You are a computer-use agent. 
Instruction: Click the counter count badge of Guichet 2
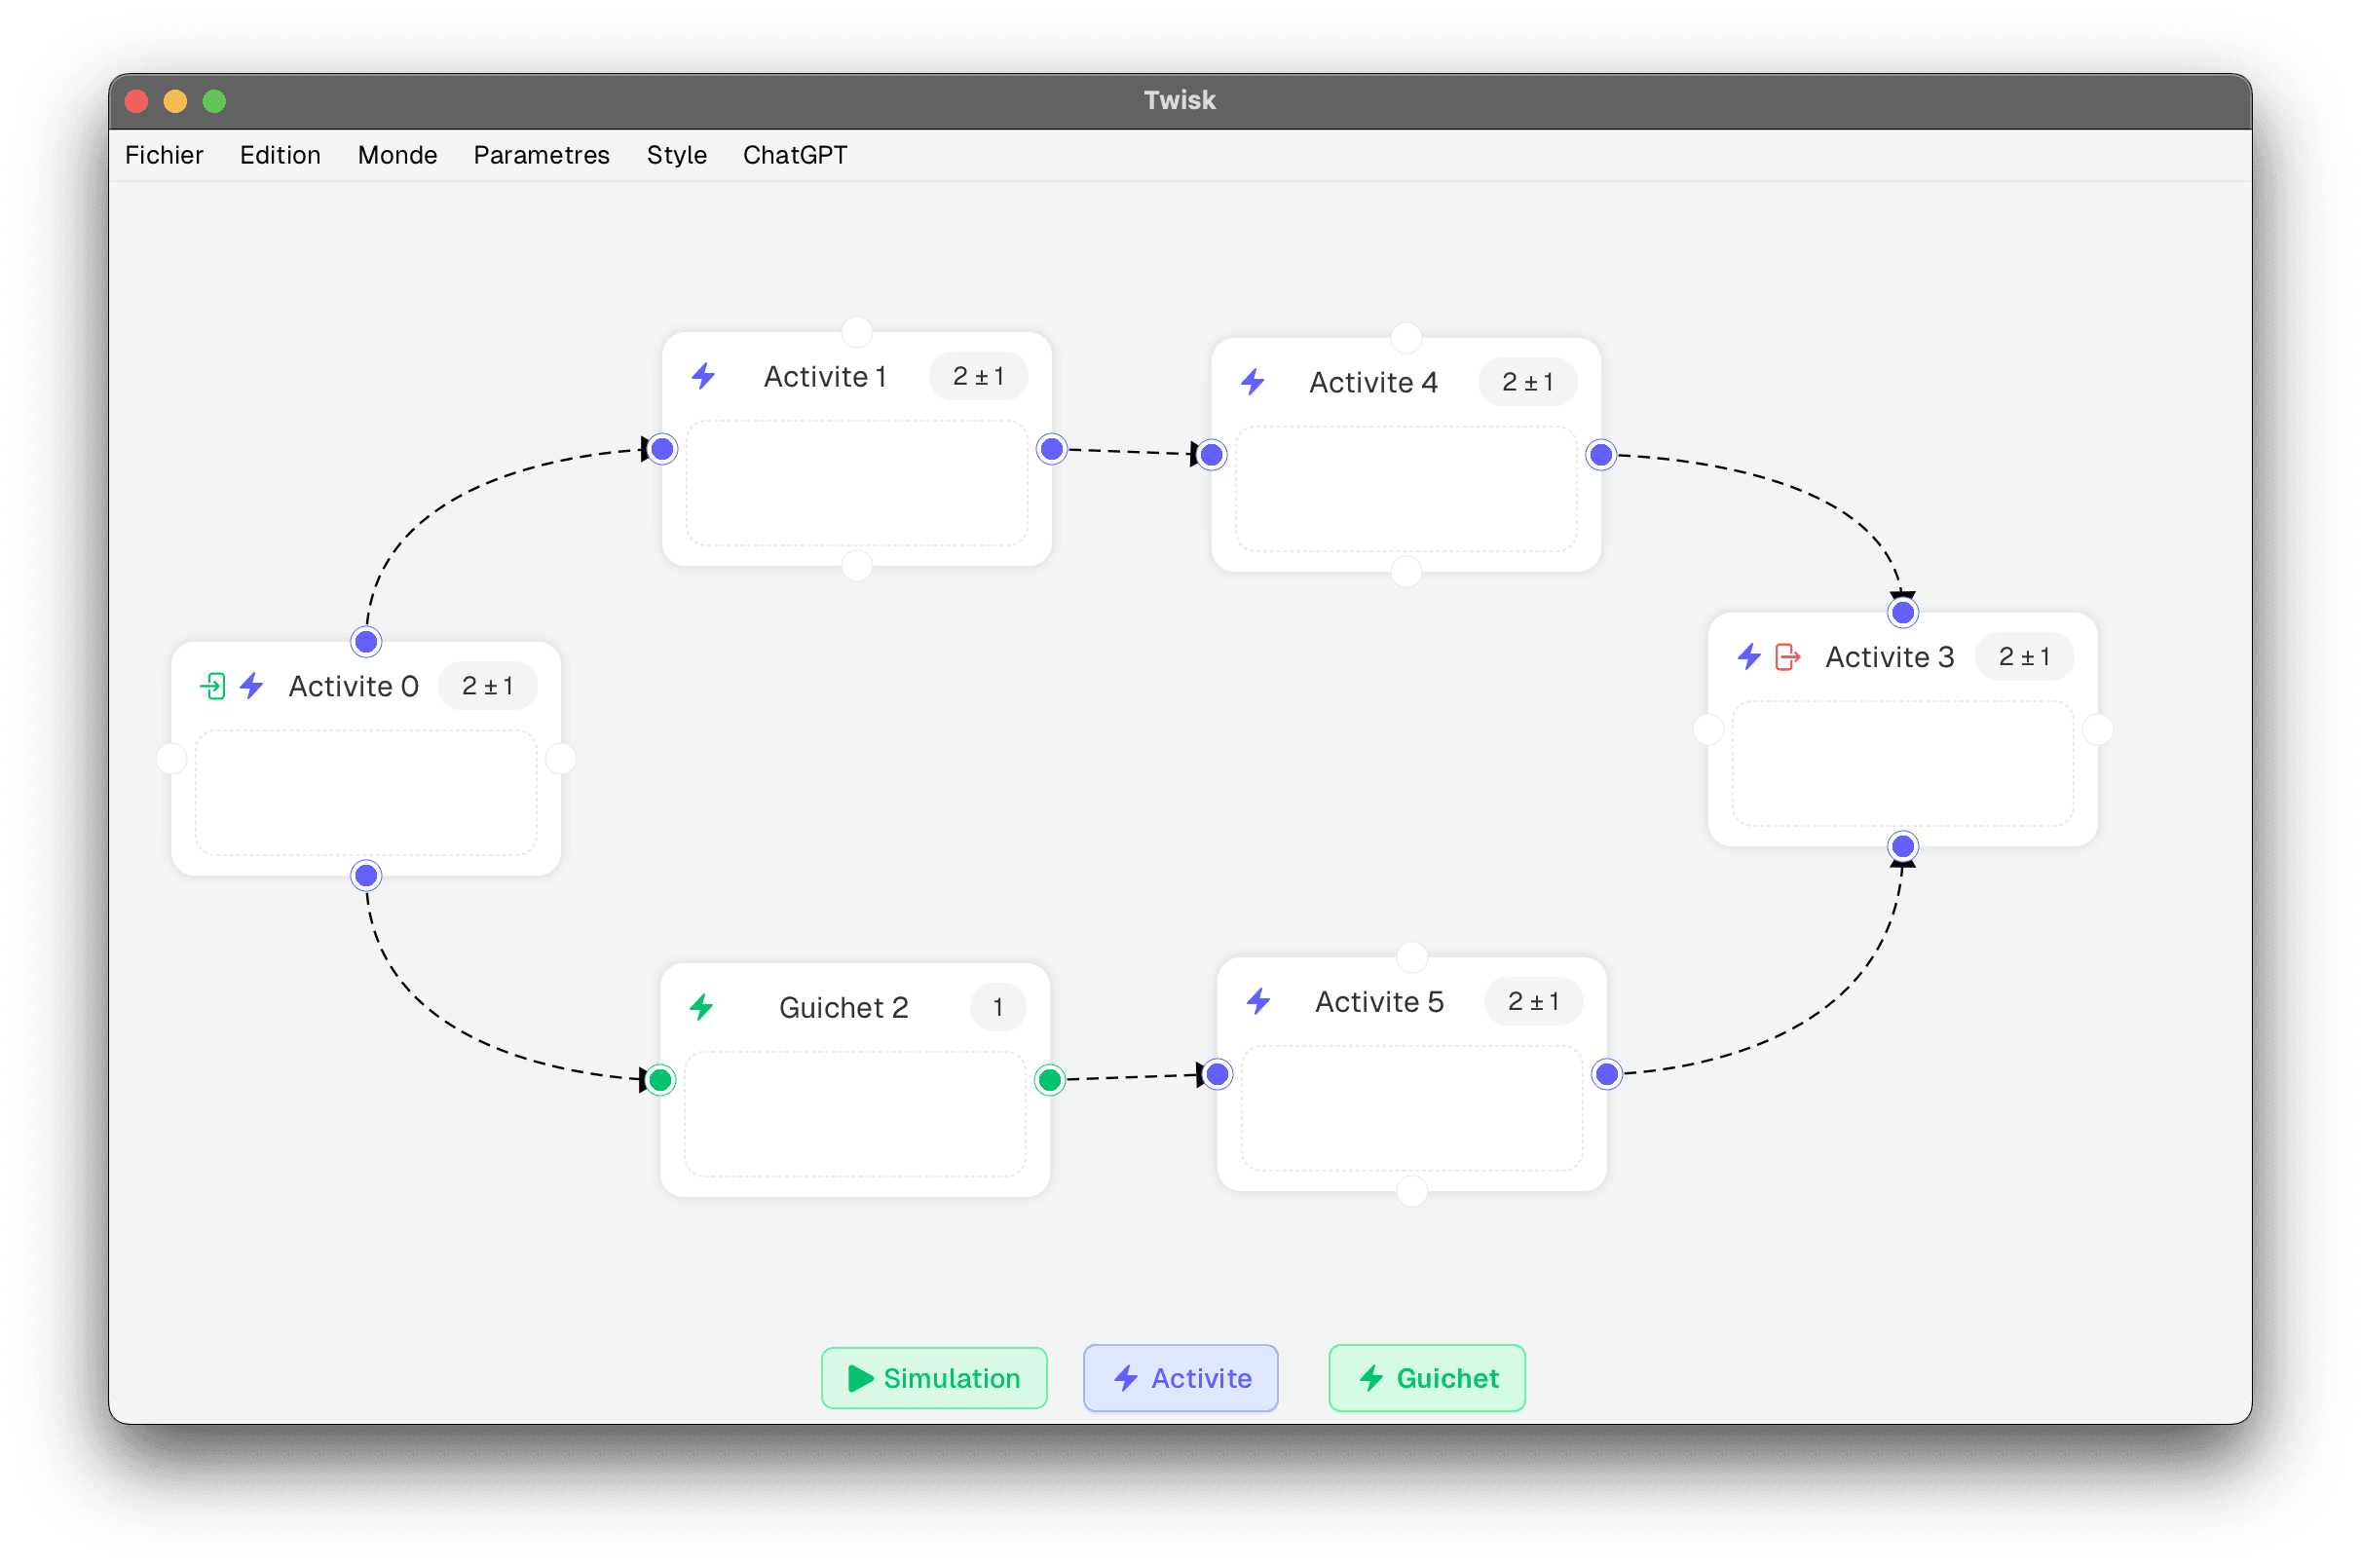click(x=997, y=1007)
